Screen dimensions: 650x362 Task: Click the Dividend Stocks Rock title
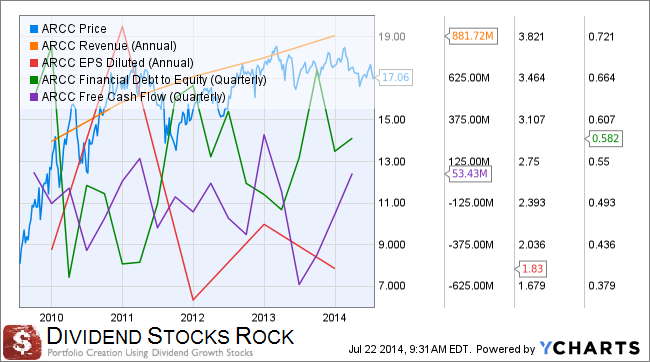[170, 336]
